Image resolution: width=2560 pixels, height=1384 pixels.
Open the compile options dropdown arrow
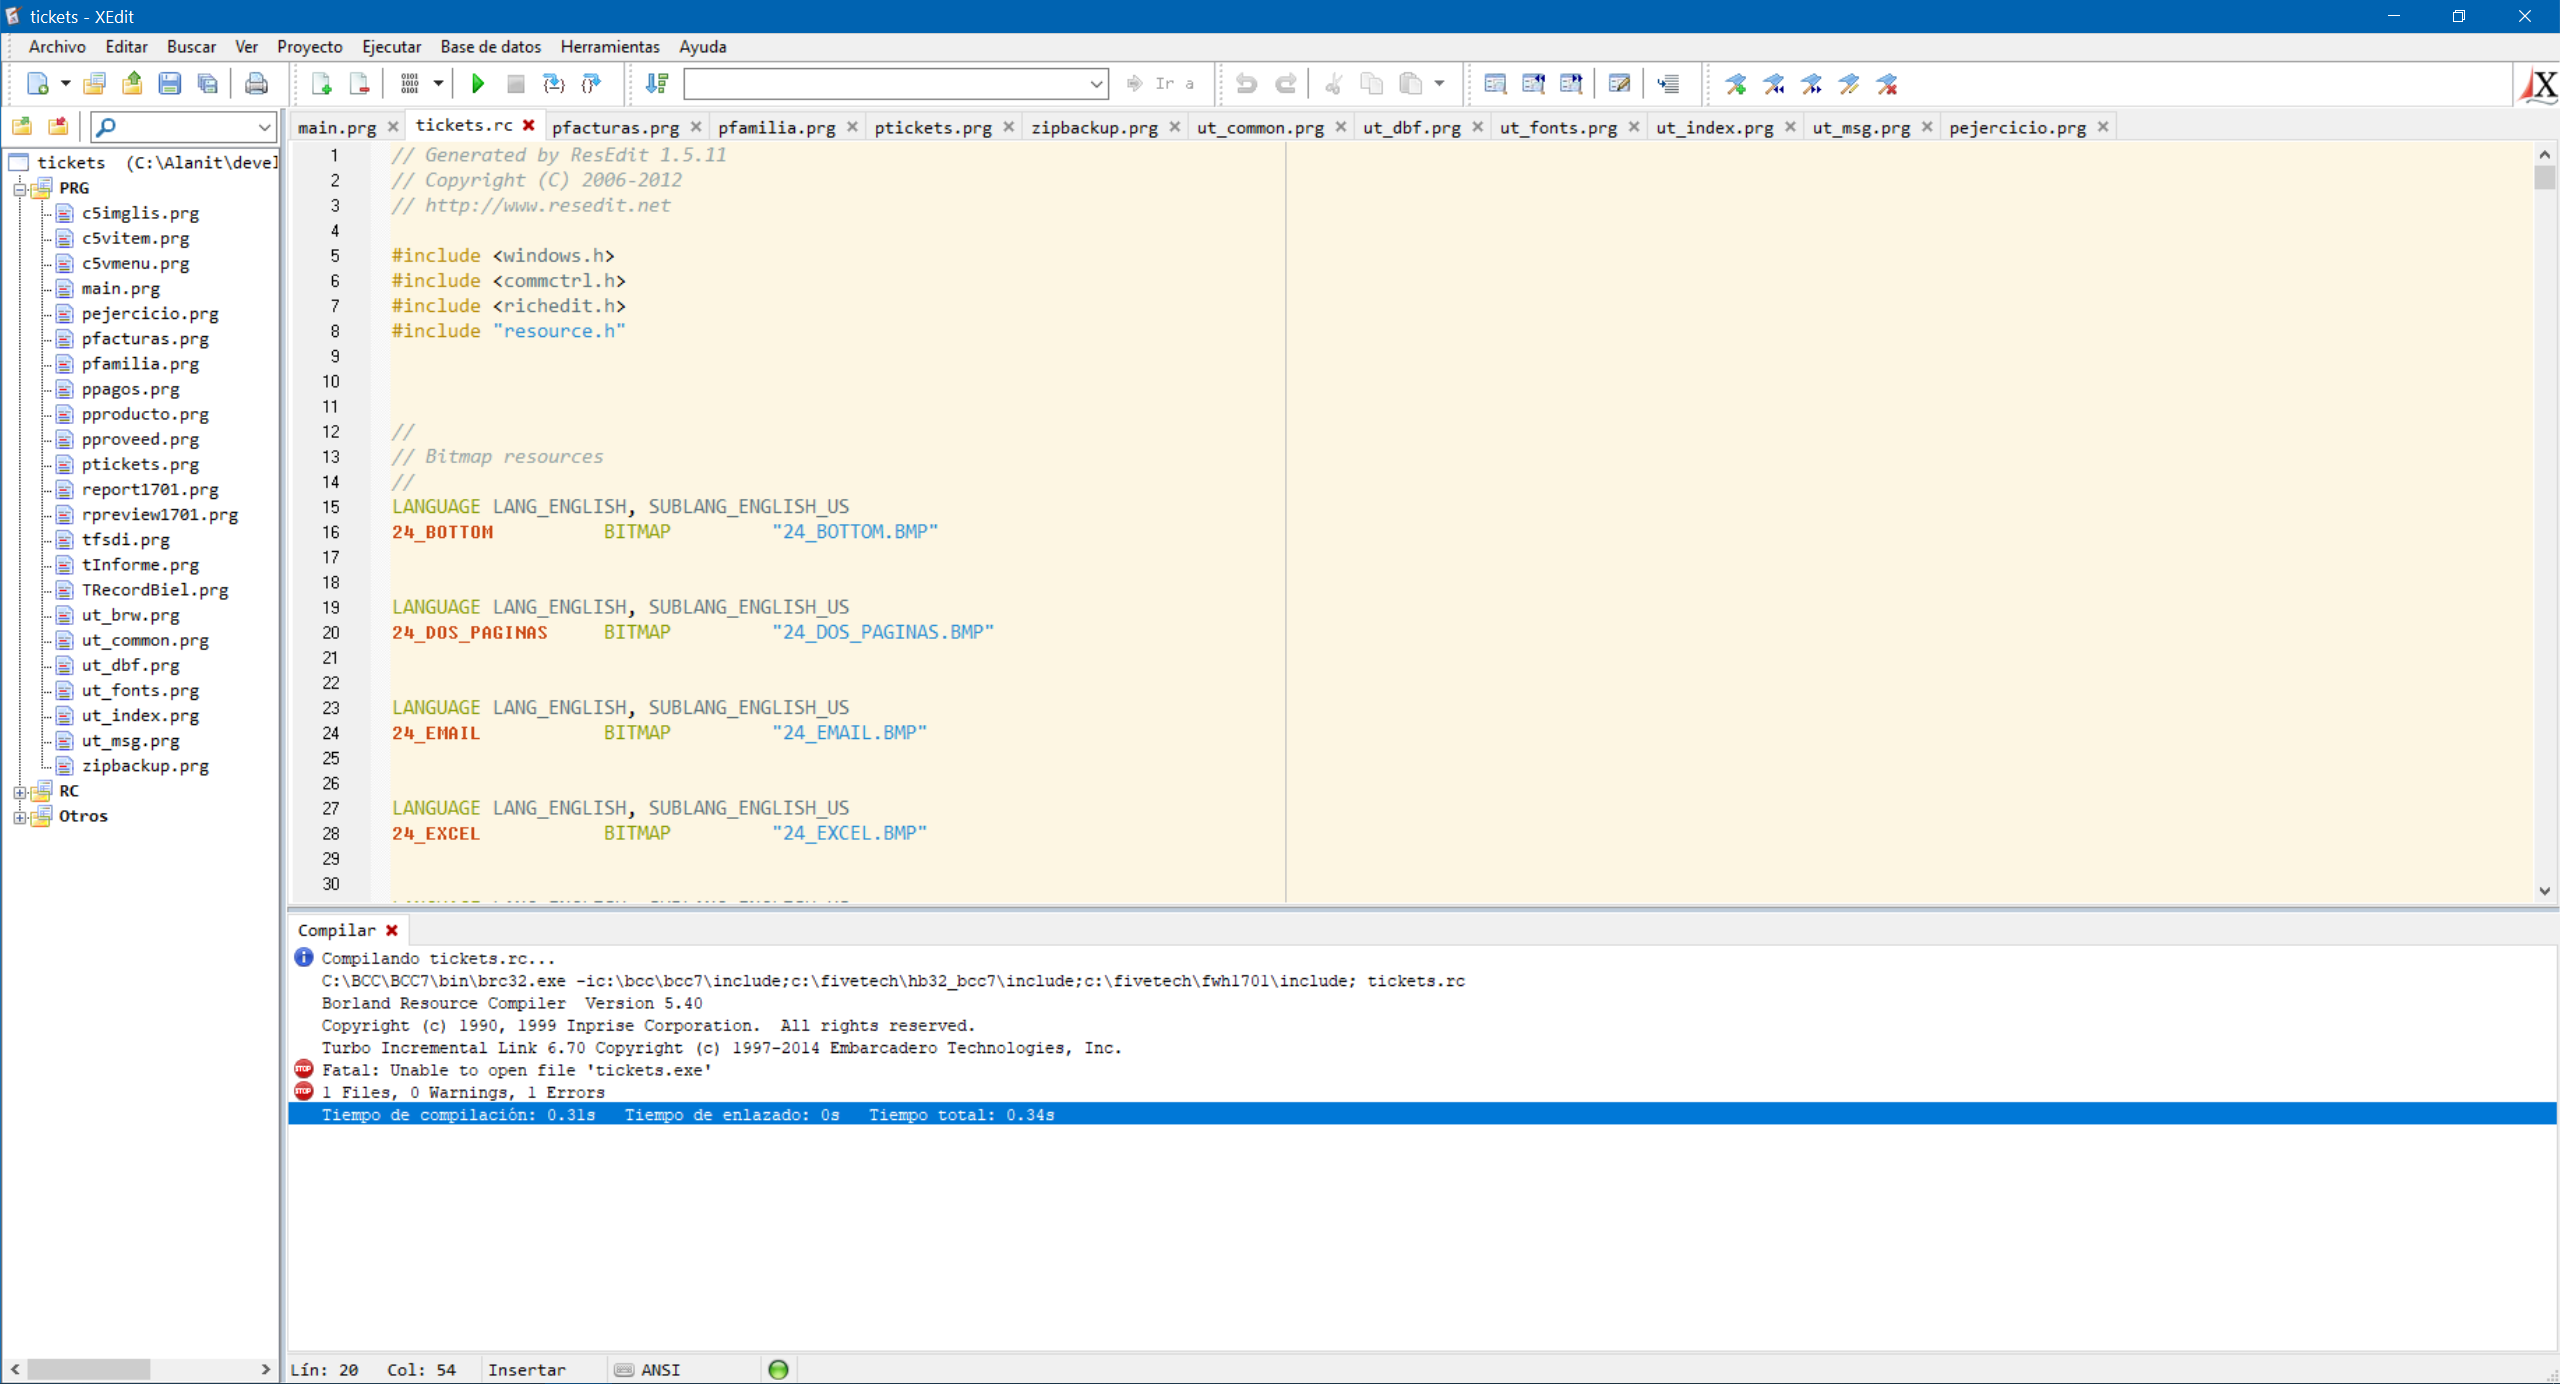point(438,84)
